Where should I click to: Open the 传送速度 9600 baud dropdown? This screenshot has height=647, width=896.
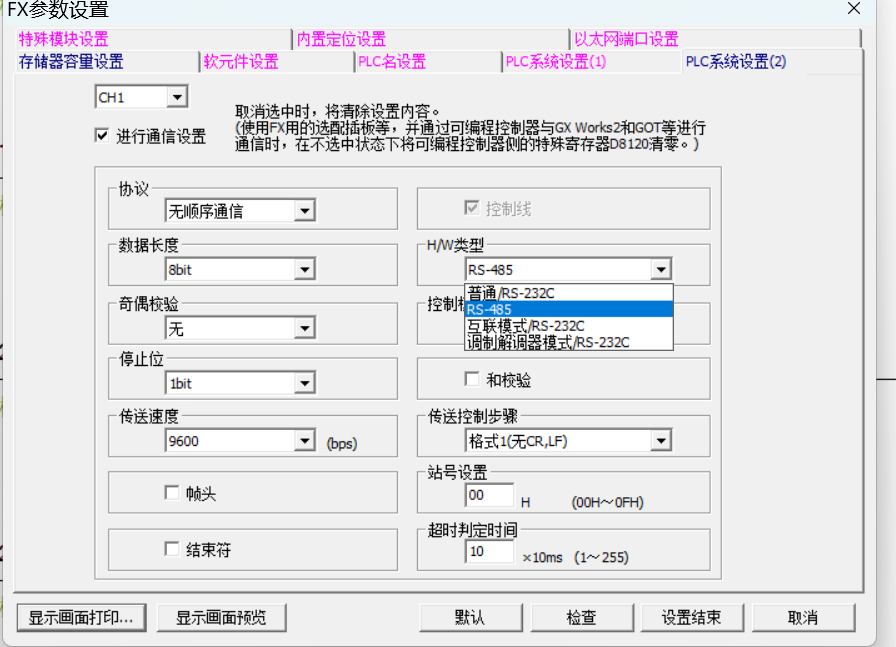pyautogui.click(x=305, y=441)
